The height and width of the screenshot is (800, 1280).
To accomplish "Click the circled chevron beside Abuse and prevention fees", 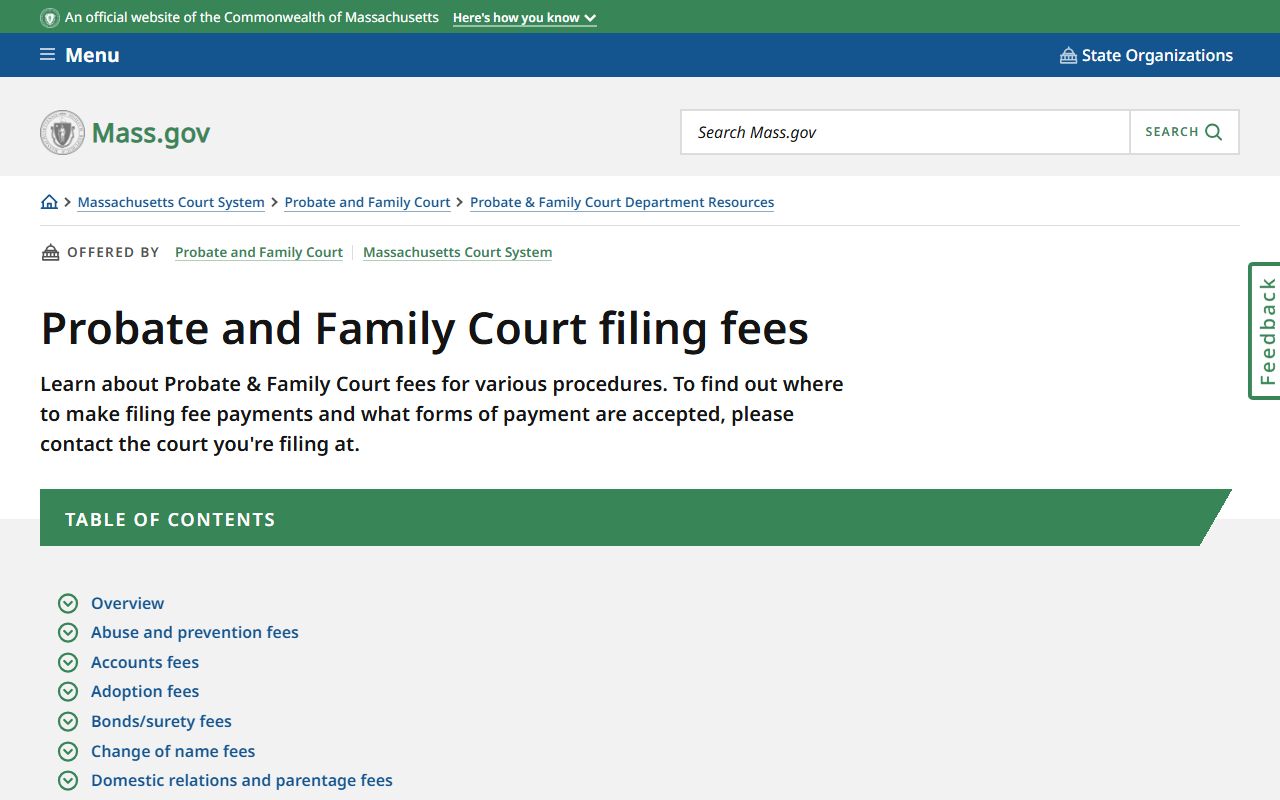I will pos(68,632).
